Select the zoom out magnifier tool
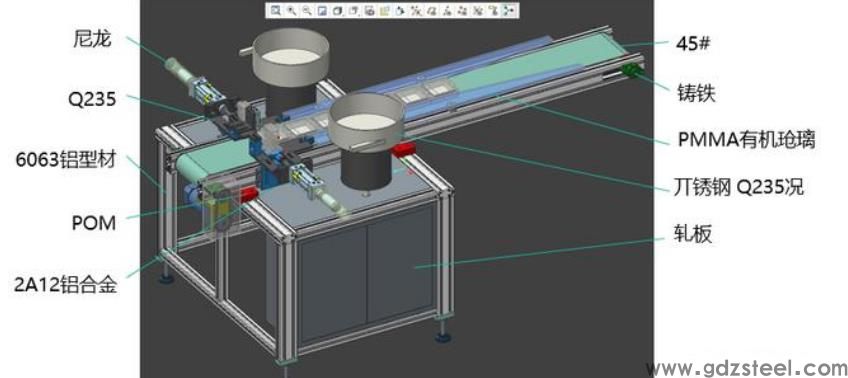The width and height of the screenshot is (848, 378). [x=307, y=10]
